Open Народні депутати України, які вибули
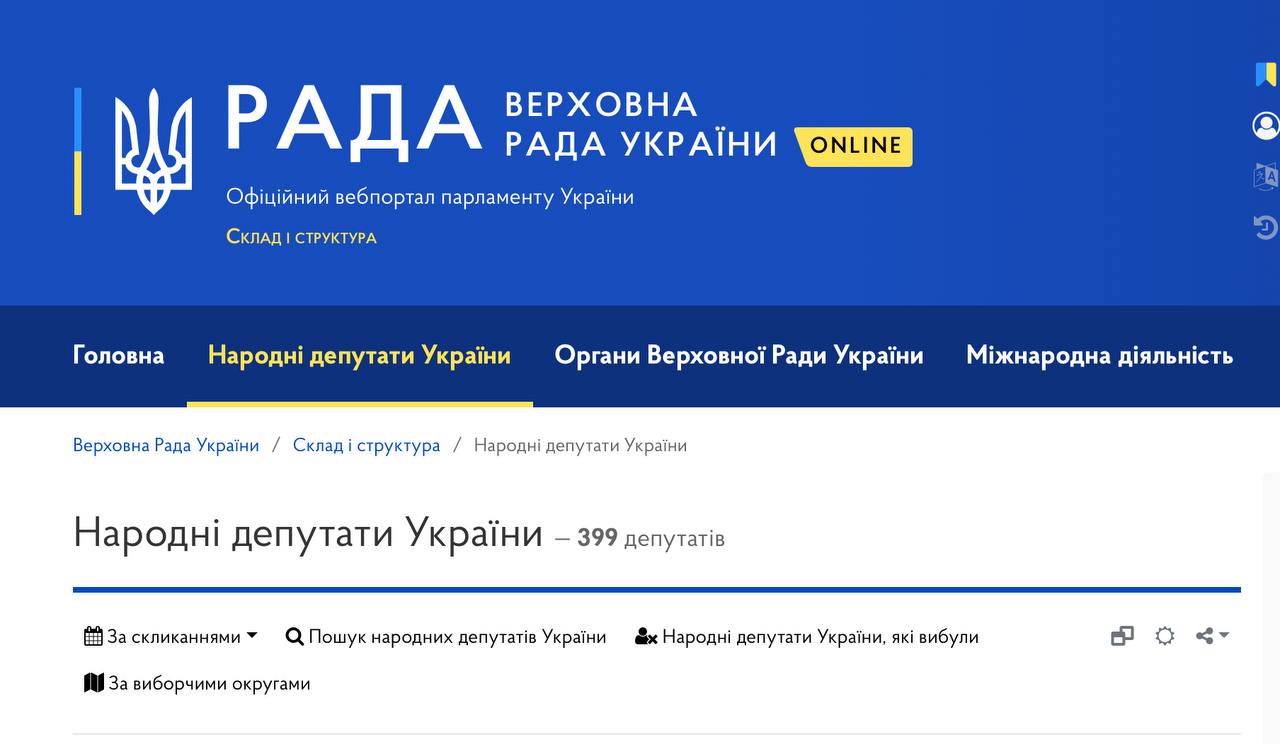Viewport: 1280px width, 744px height. click(x=807, y=637)
